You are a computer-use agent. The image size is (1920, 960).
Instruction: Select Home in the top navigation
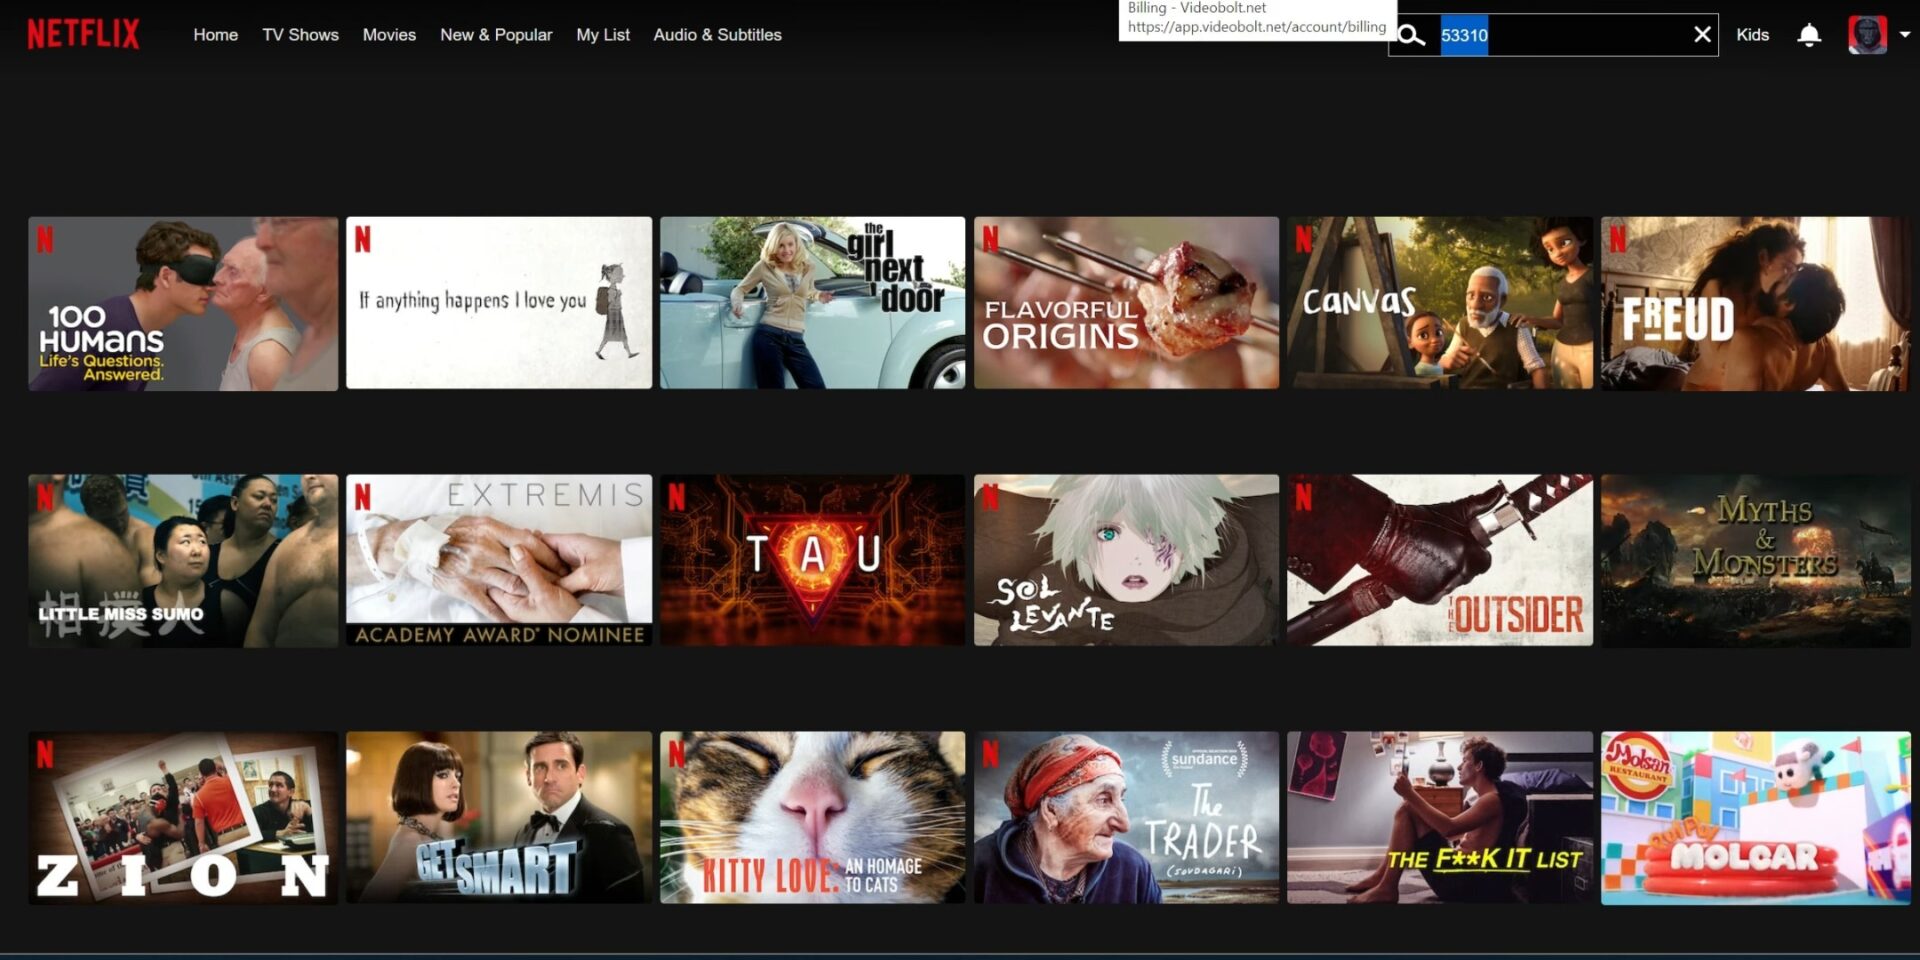click(x=215, y=34)
